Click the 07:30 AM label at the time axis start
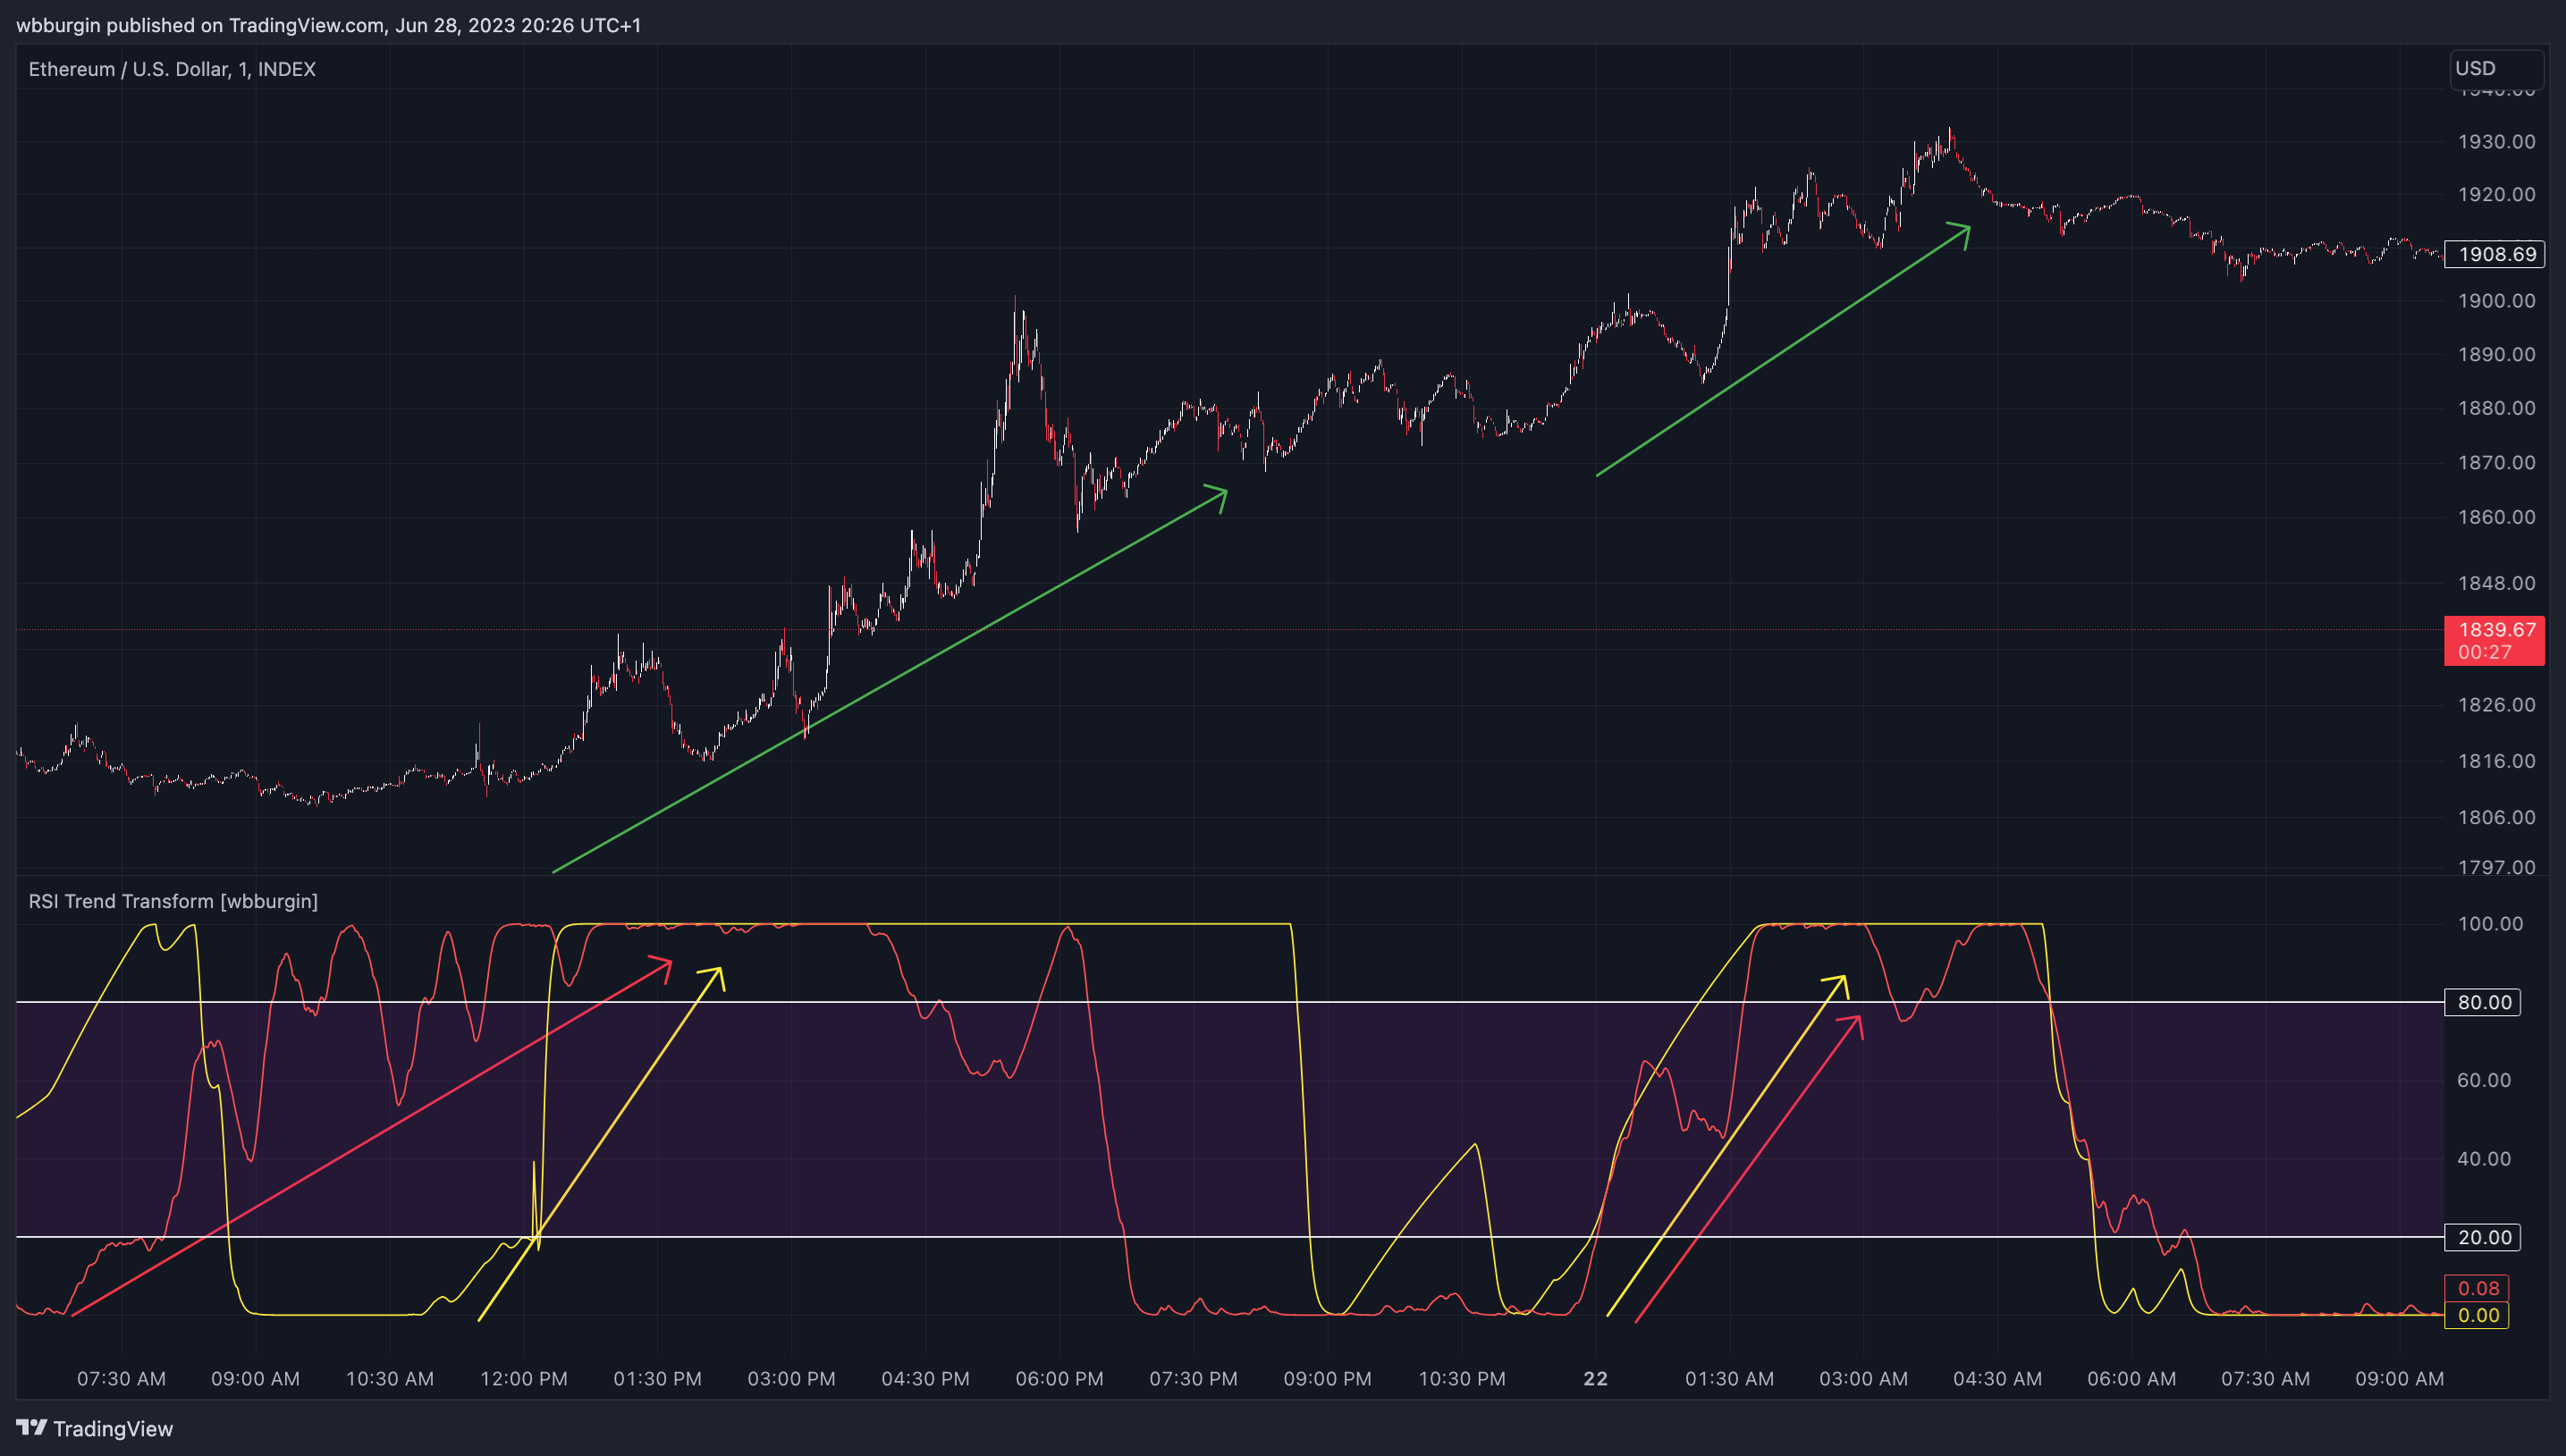 point(121,1378)
